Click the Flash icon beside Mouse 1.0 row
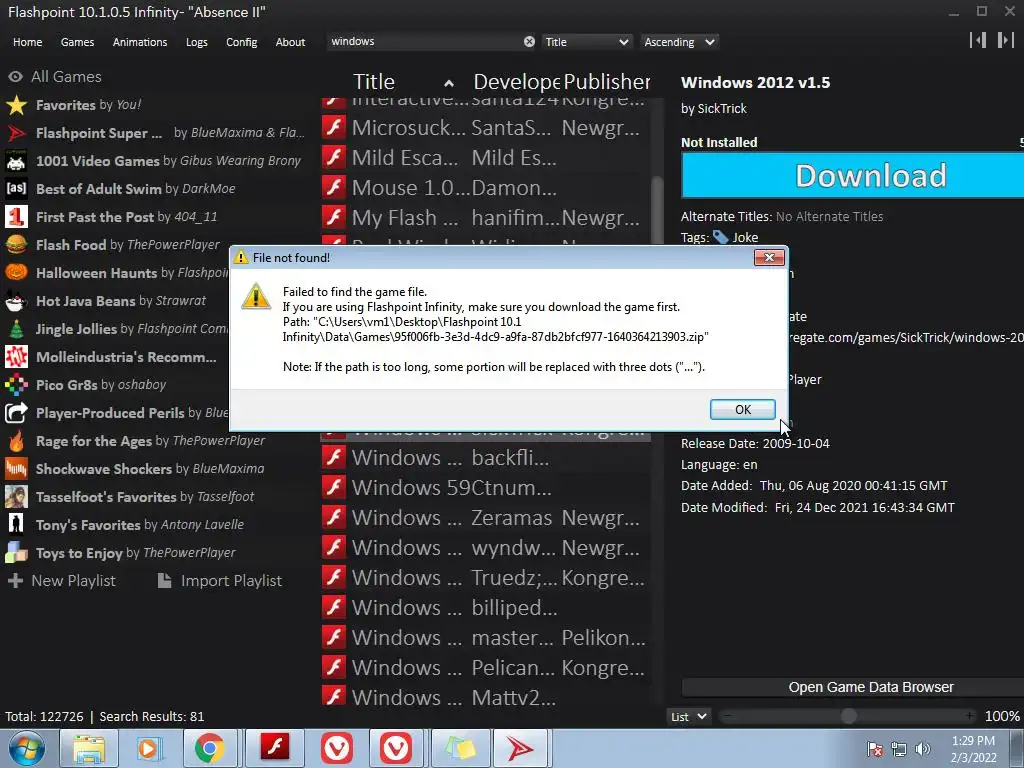Screen dimensions: 1024x768 pos(334,187)
